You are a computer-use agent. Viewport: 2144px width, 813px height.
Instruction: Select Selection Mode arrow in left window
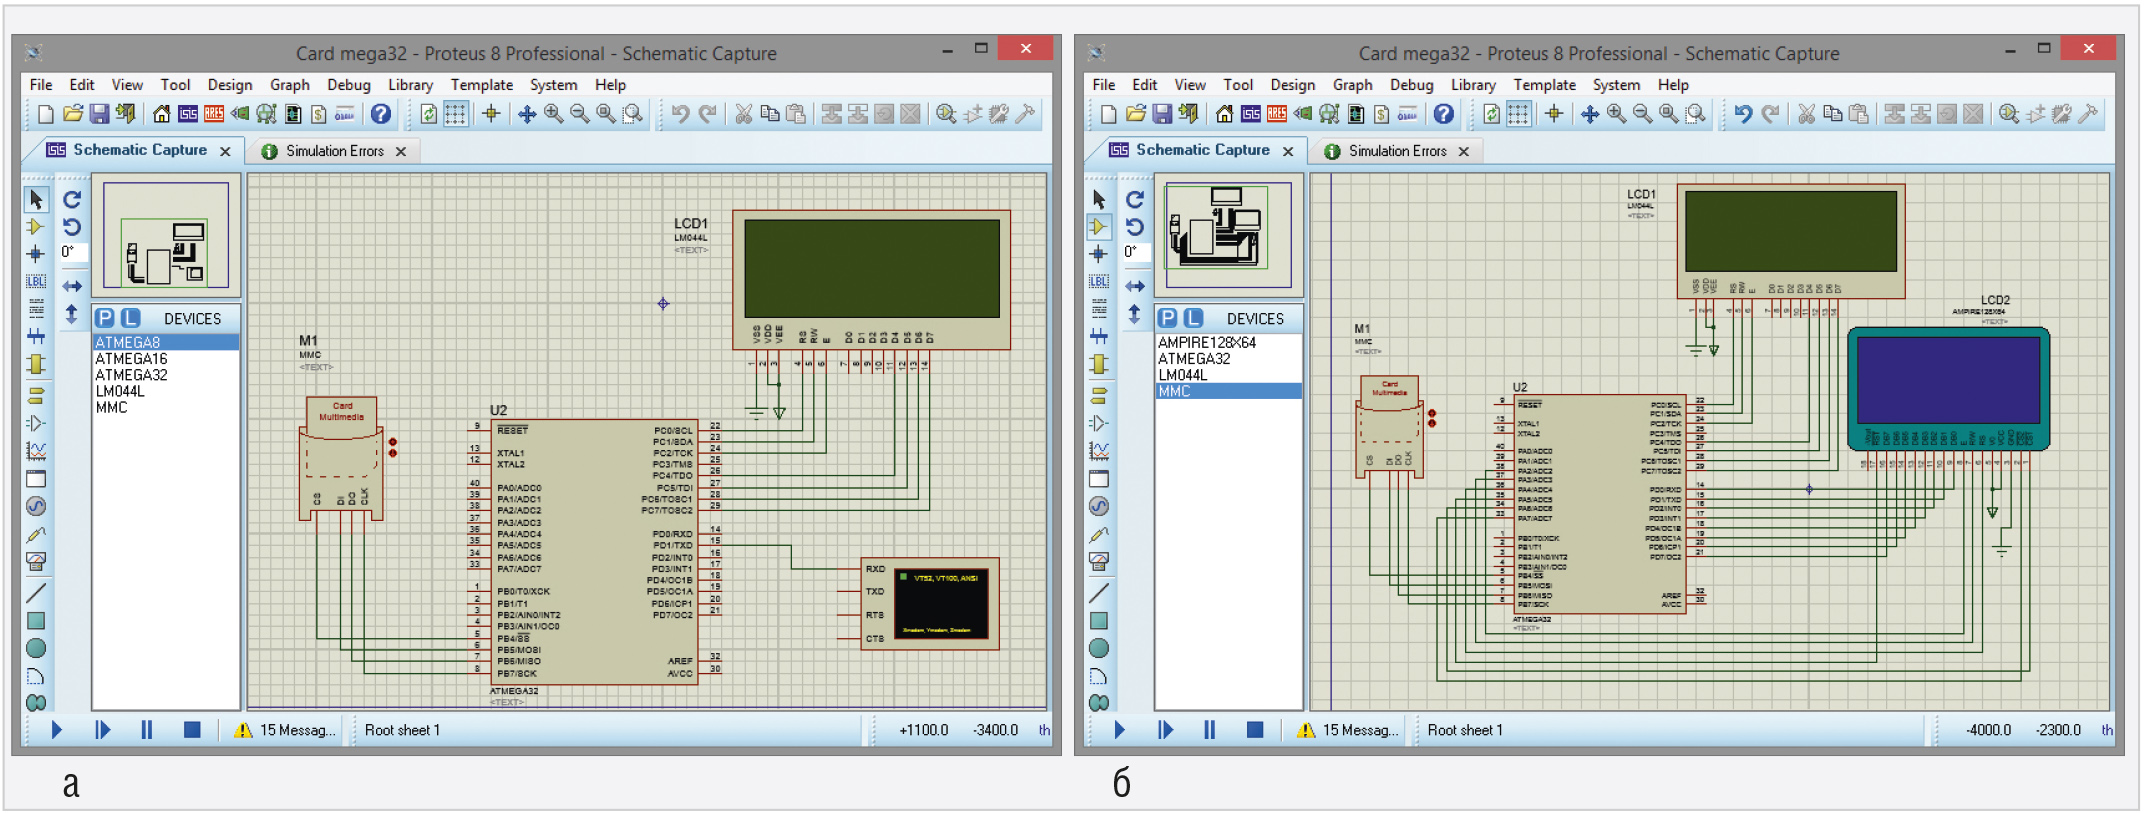[x=36, y=199]
